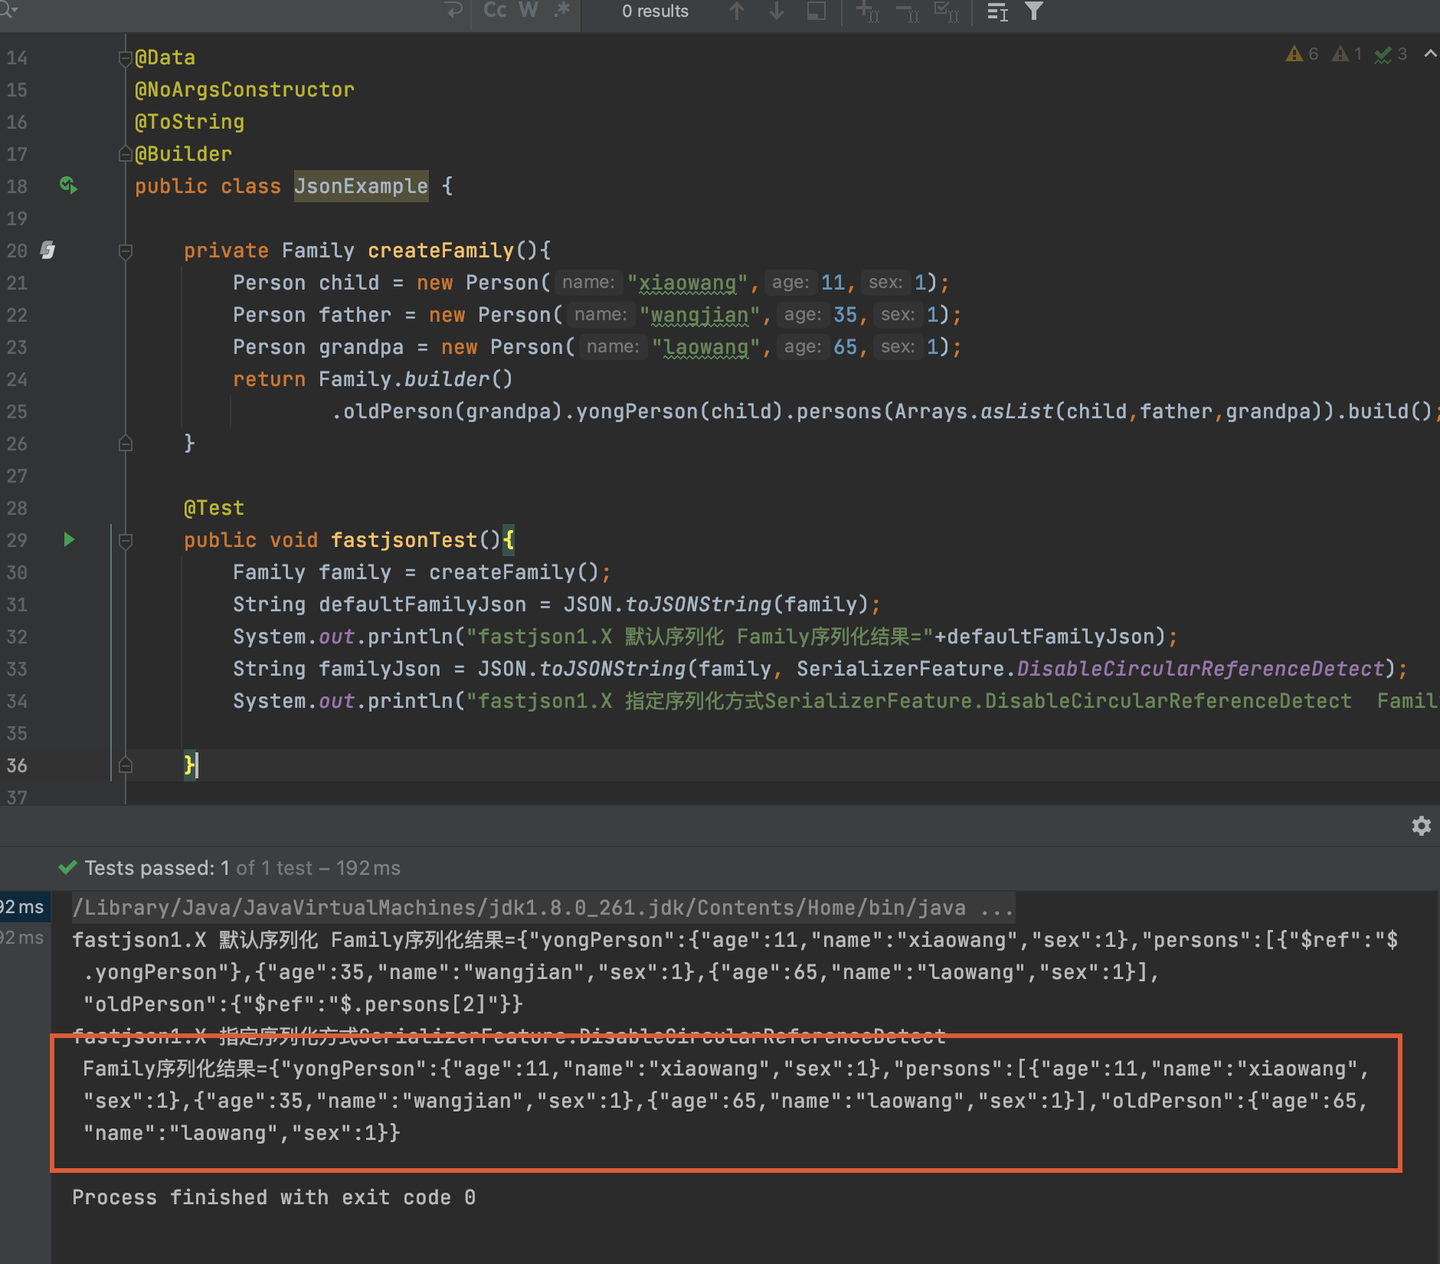The image size is (1440, 1264).
Task: Run fastjsonTest via green gutter arrow
Action: (x=69, y=539)
